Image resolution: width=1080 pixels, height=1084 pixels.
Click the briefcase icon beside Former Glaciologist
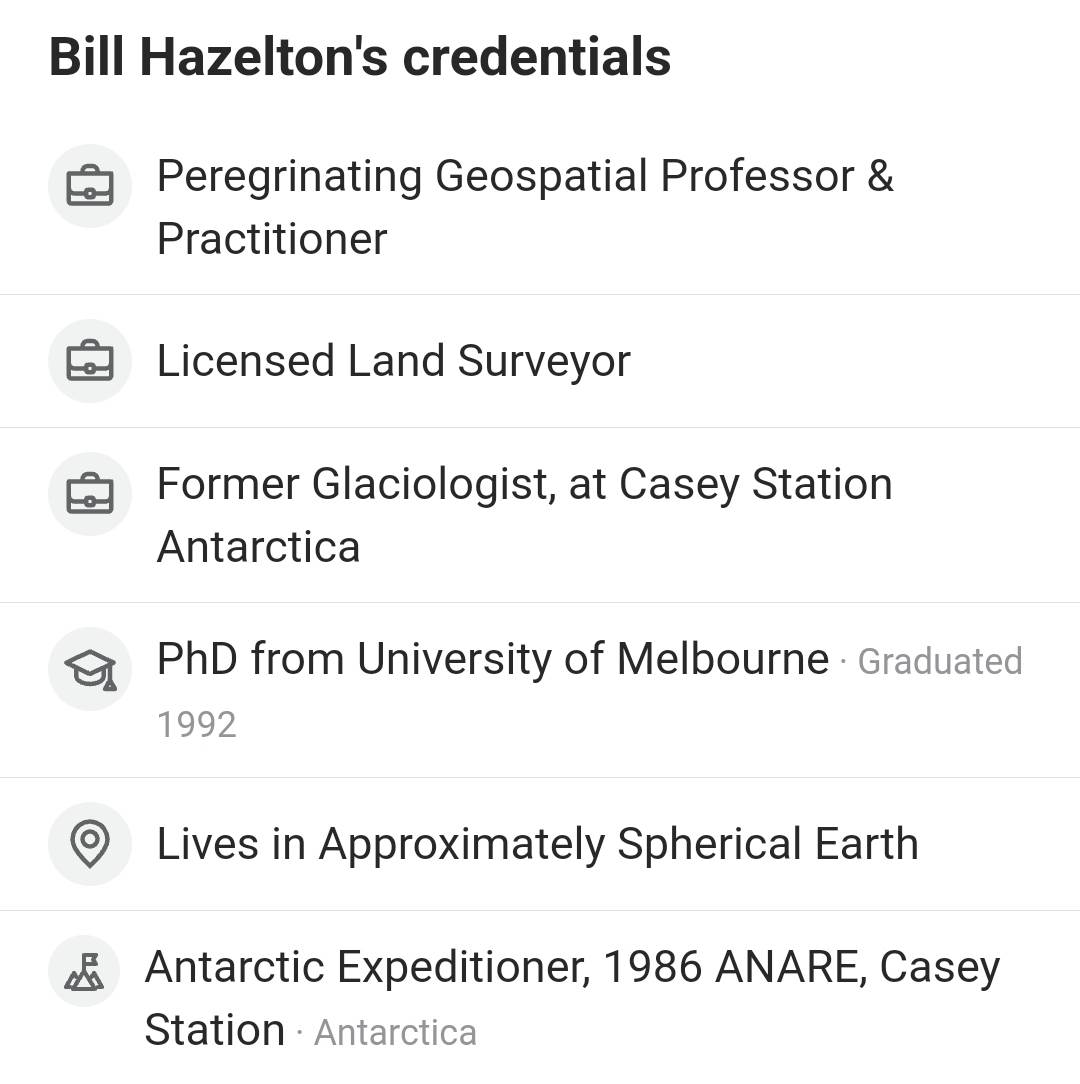point(90,494)
